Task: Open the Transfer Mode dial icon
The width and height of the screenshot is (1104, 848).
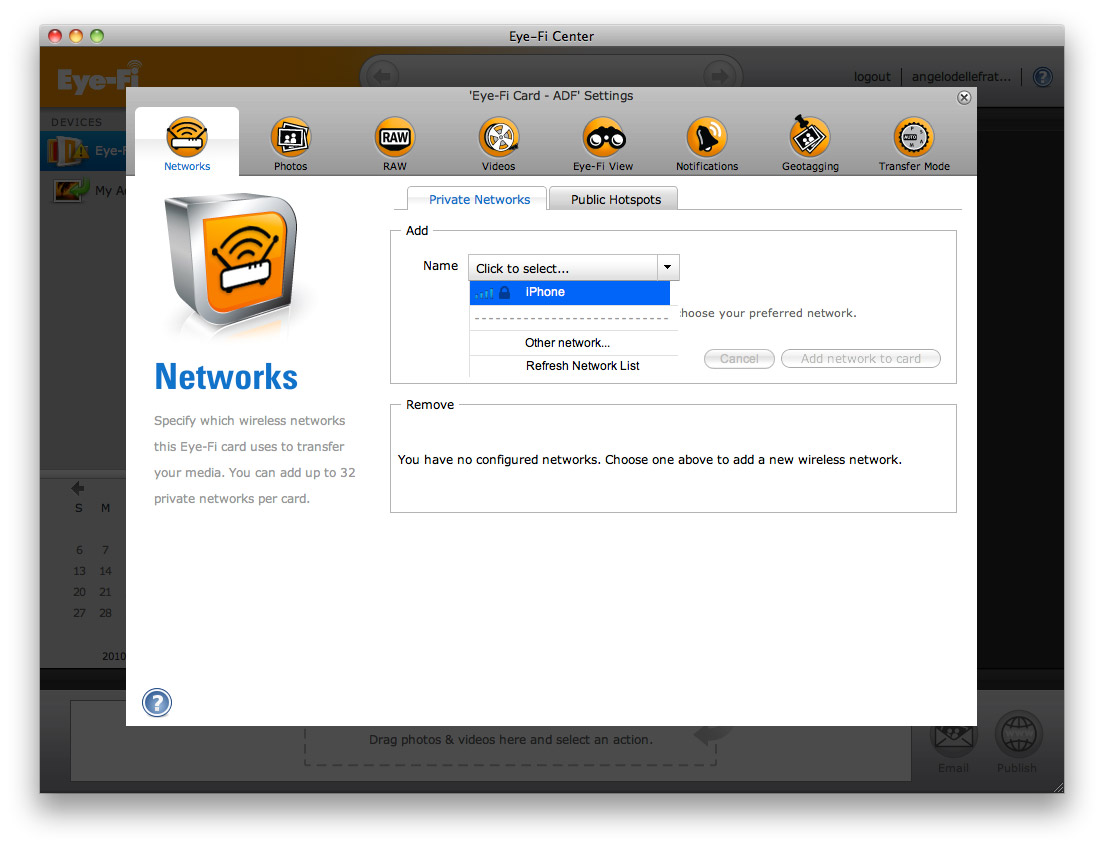Action: click(x=914, y=137)
